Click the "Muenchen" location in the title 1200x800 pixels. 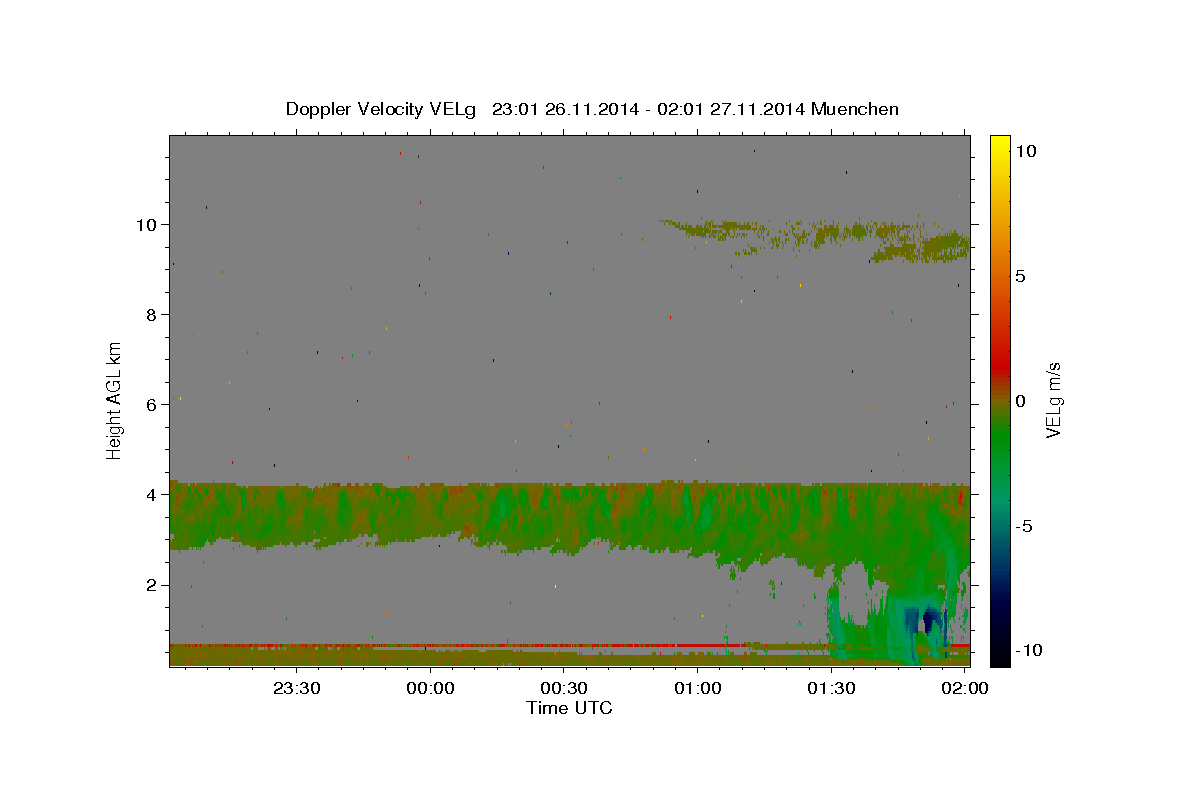tap(855, 109)
